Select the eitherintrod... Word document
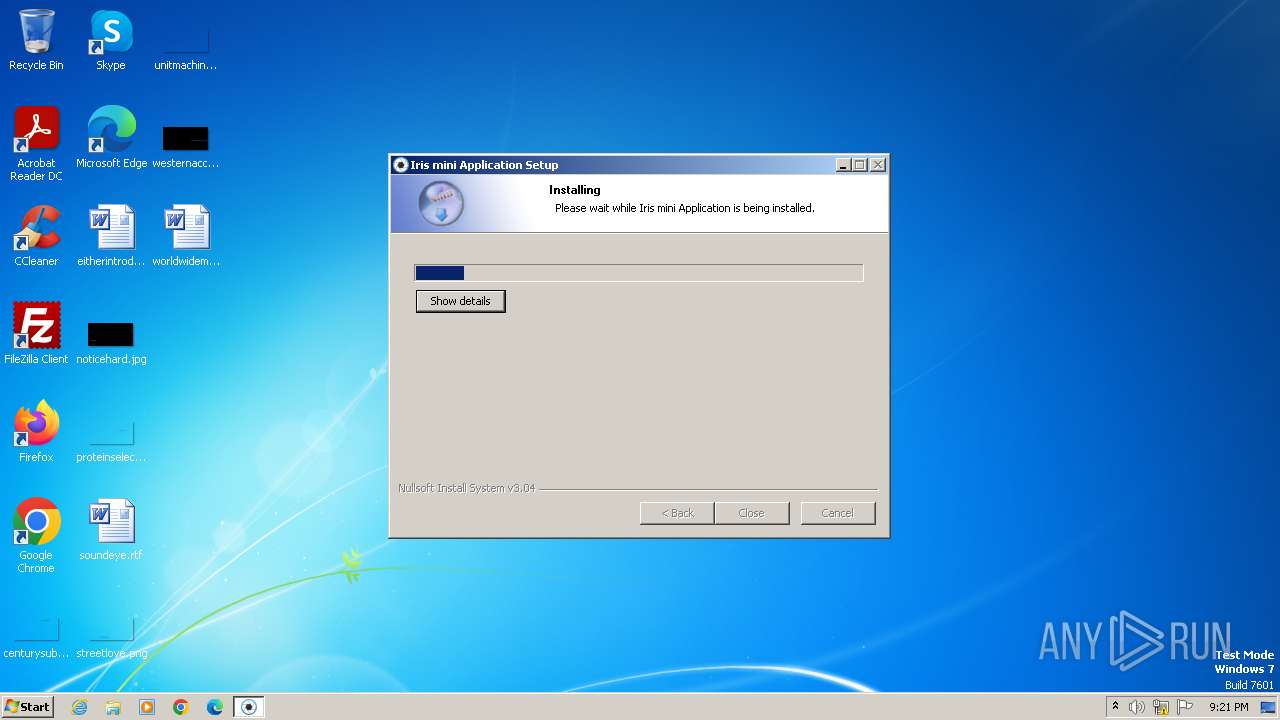The width and height of the screenshot is (1280, 720). 111,236
